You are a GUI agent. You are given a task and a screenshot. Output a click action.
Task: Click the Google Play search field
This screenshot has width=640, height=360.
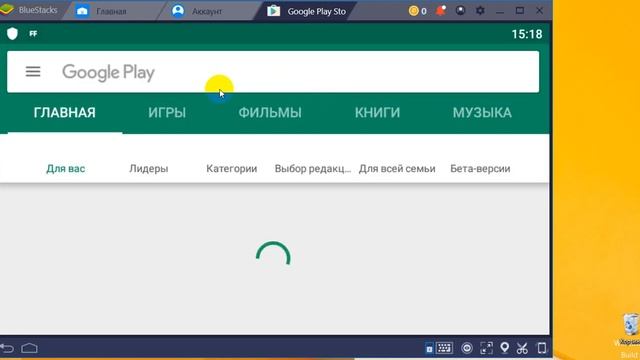point(273,72)
